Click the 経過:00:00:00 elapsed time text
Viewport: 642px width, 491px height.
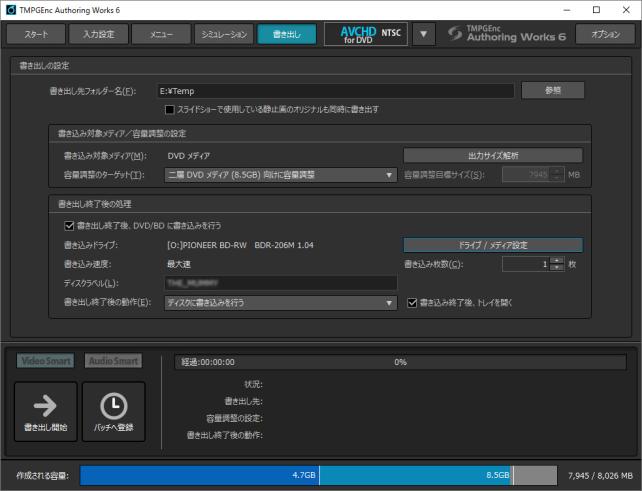tap(208, 362)
